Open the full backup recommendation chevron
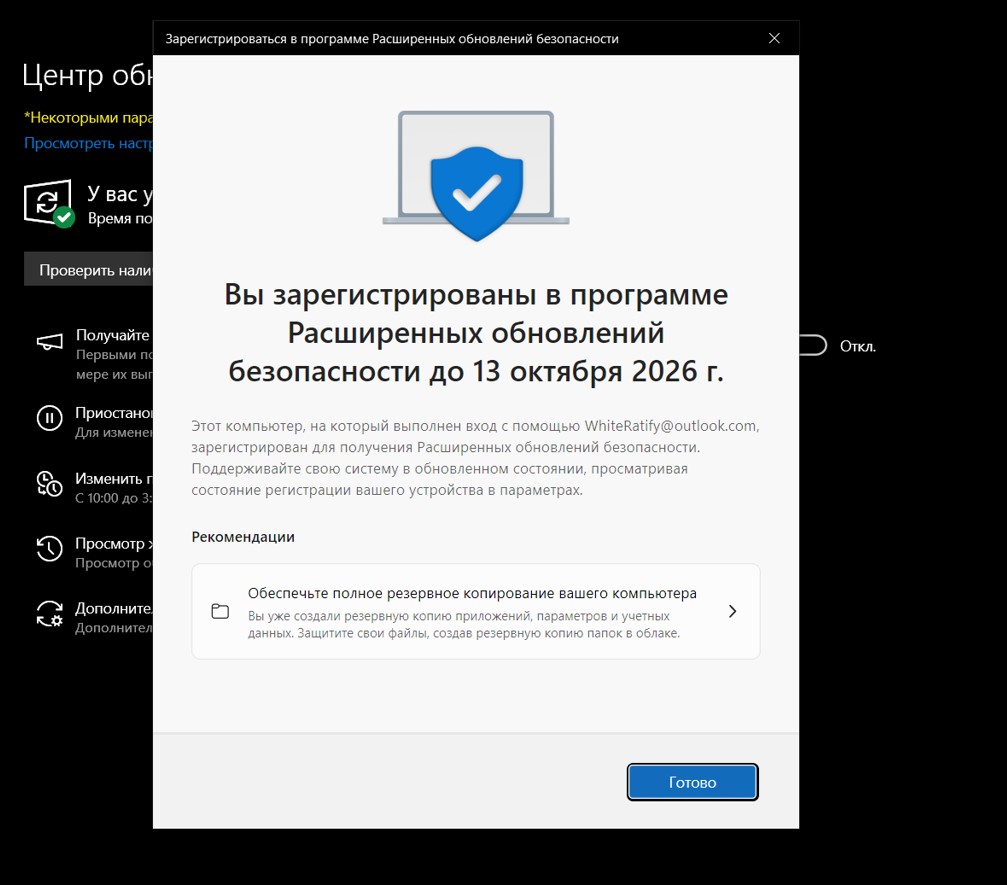Image resolution: width=1007 pixels, height=885 pixels. point(732,611)
